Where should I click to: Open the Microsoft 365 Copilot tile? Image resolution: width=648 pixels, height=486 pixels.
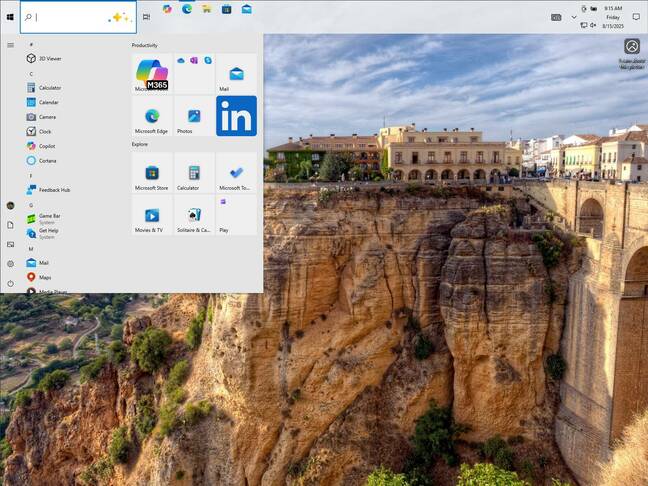152,74
